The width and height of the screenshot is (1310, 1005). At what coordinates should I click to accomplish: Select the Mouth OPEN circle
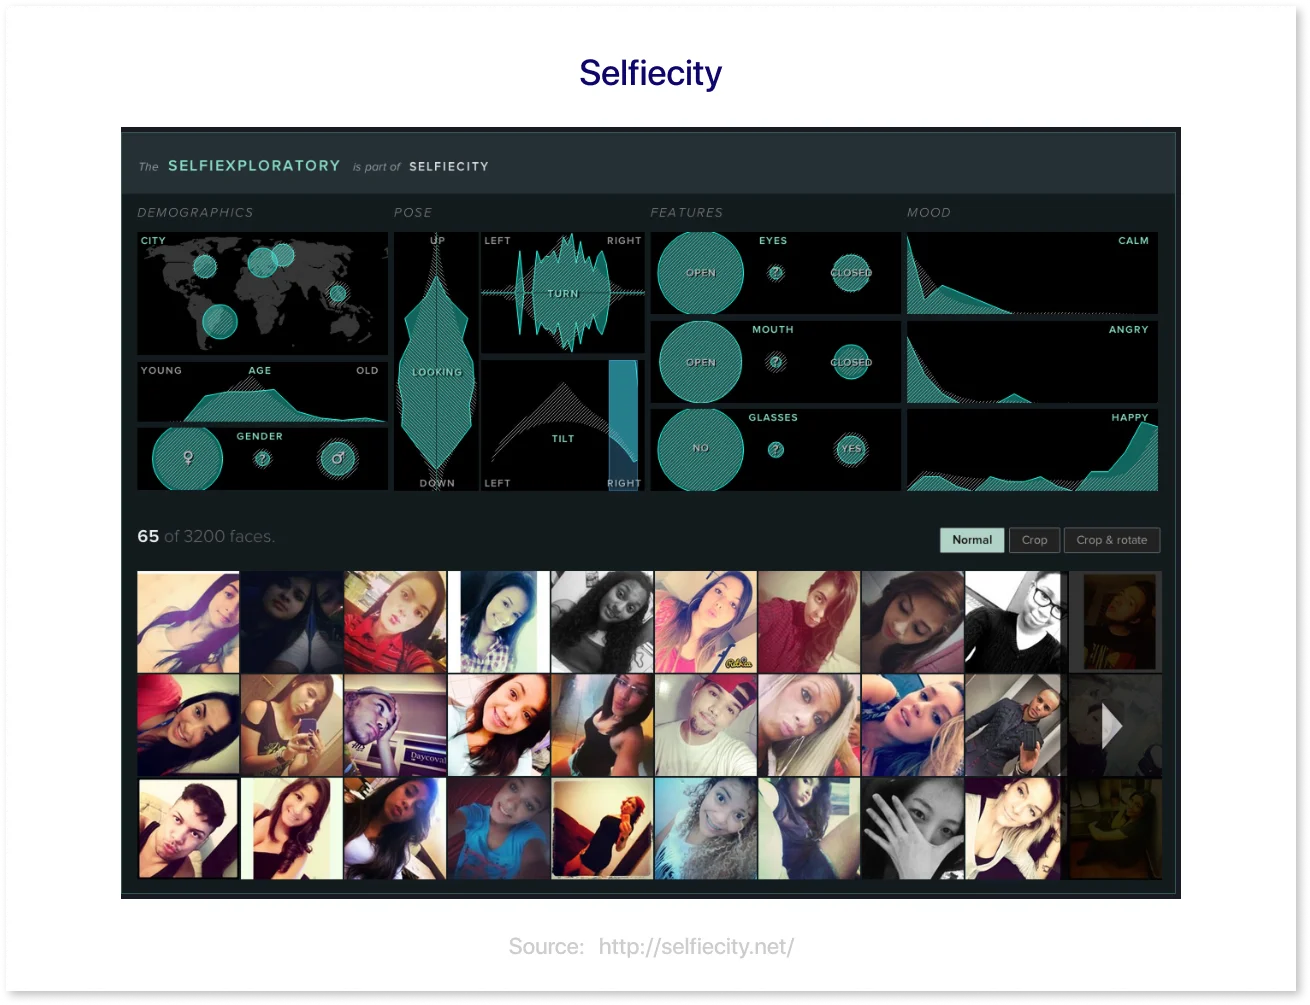pos(700,362)
